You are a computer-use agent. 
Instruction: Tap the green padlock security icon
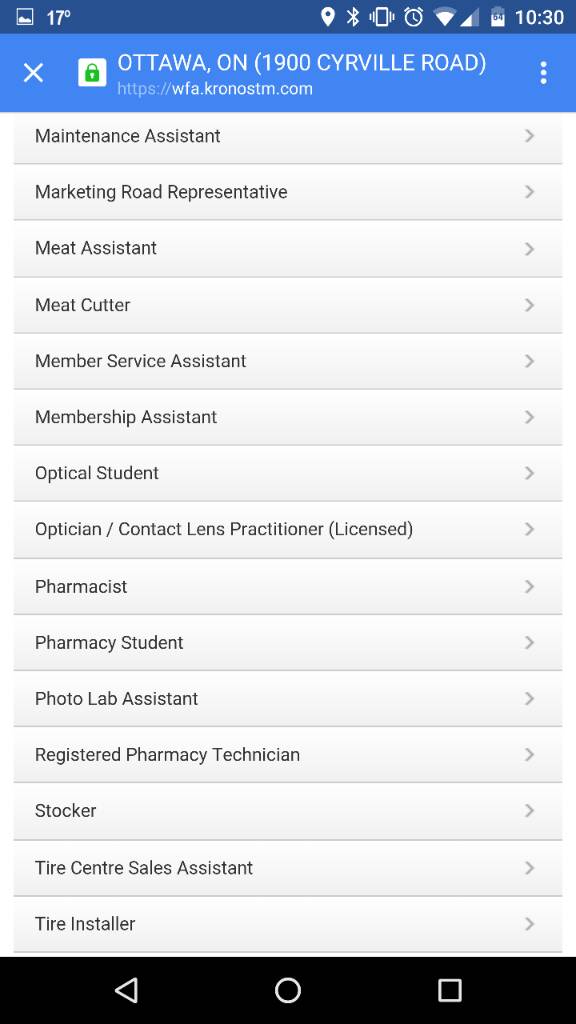coord(92,72)
